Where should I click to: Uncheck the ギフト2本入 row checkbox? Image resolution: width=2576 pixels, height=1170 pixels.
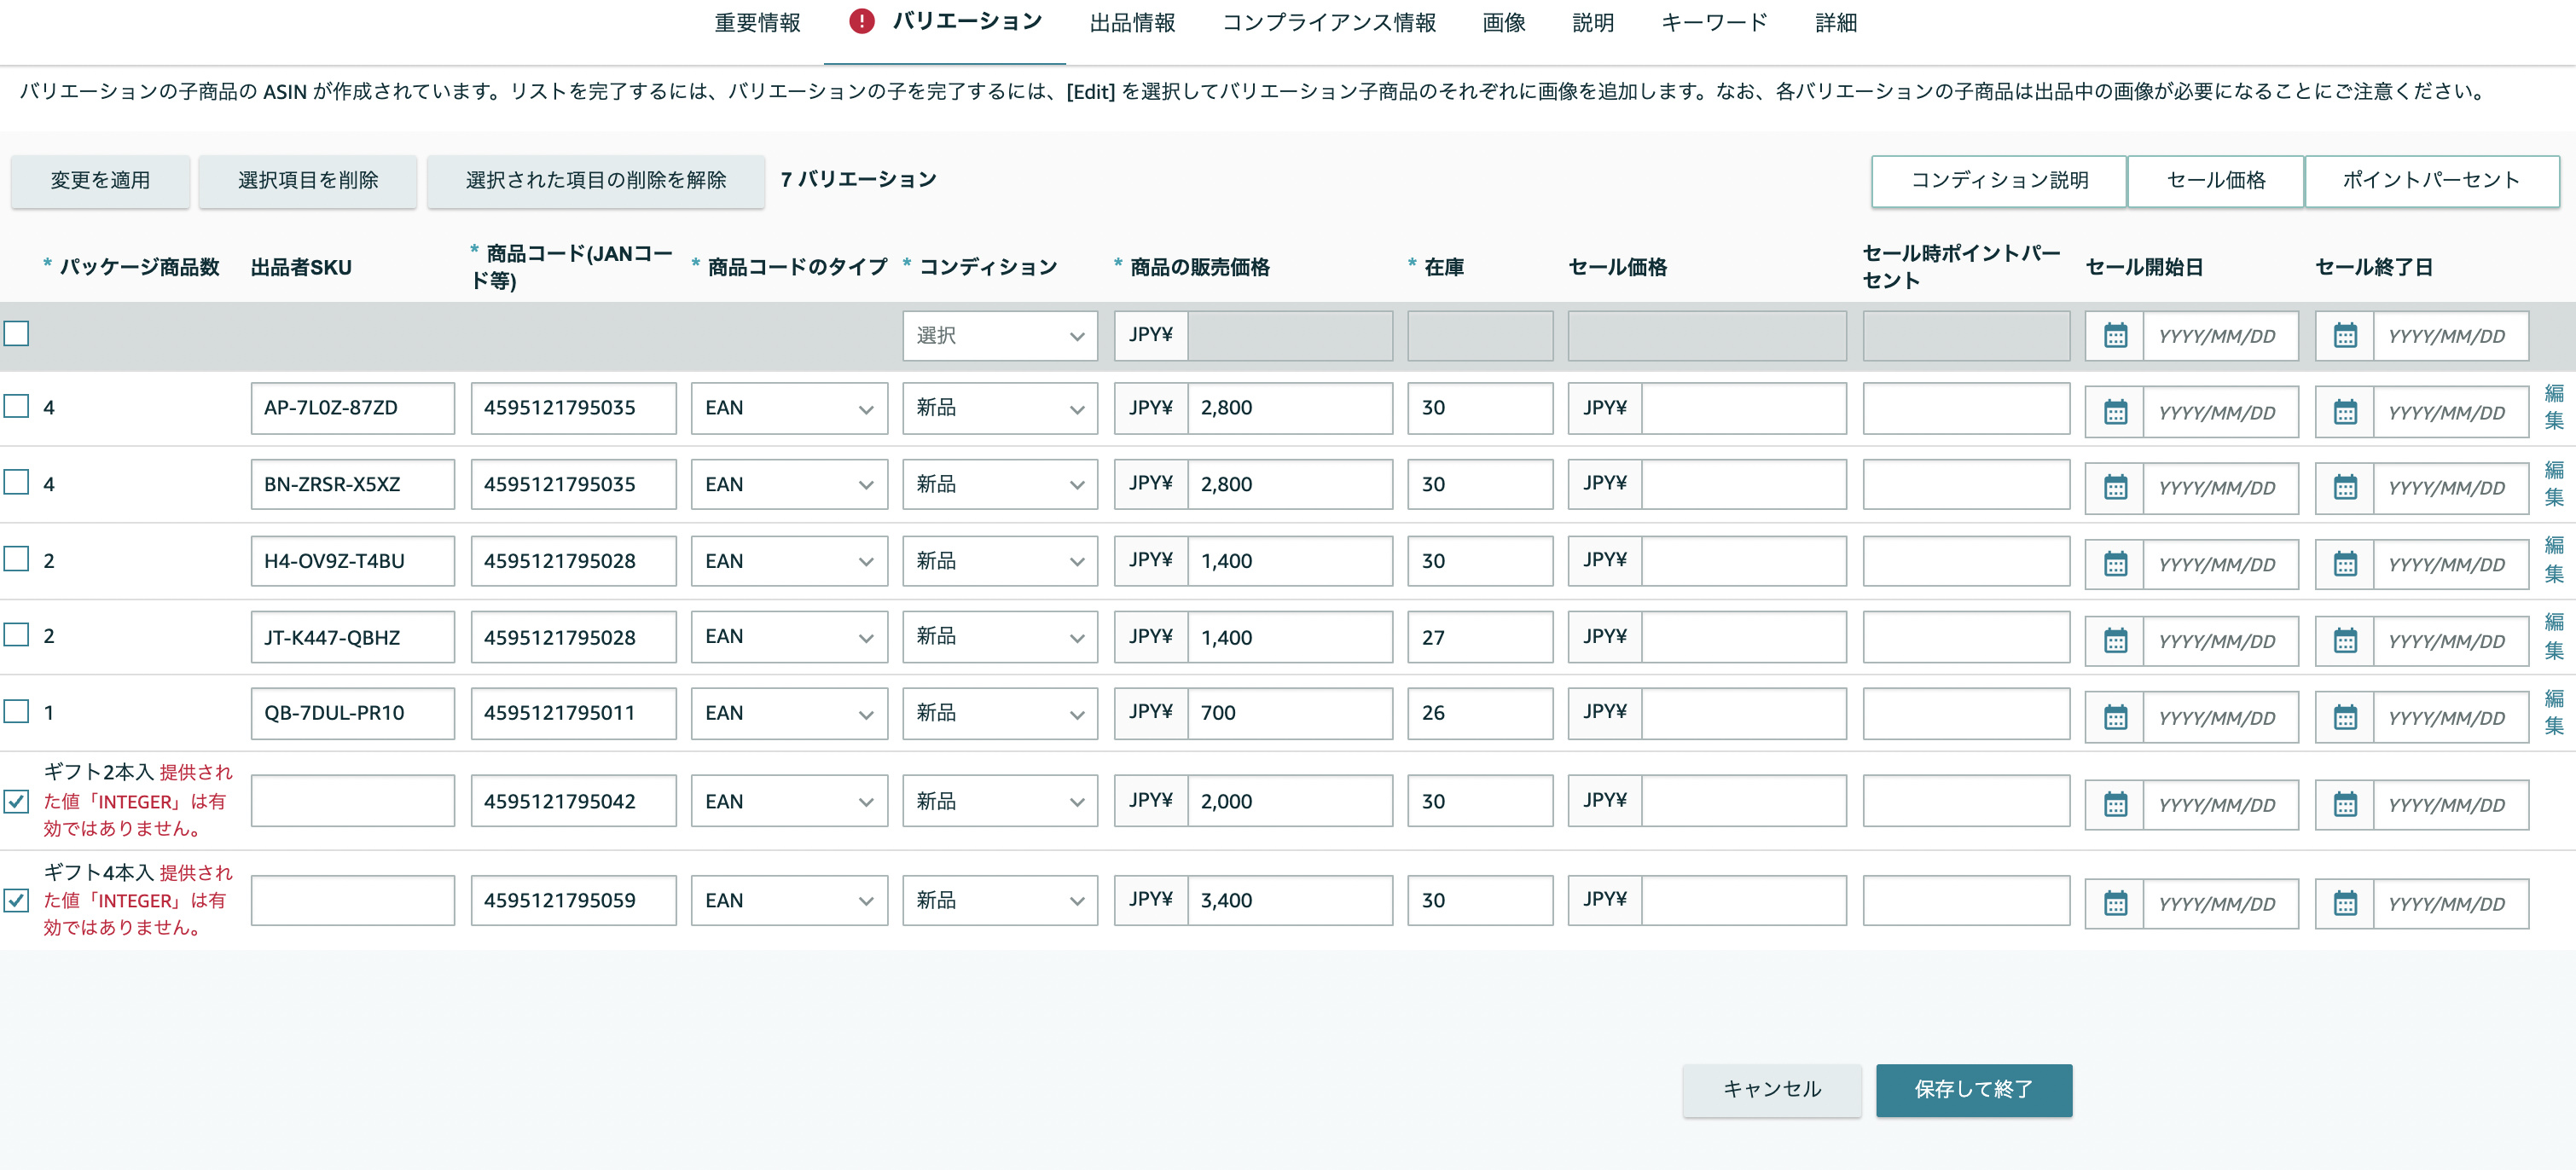16,801
